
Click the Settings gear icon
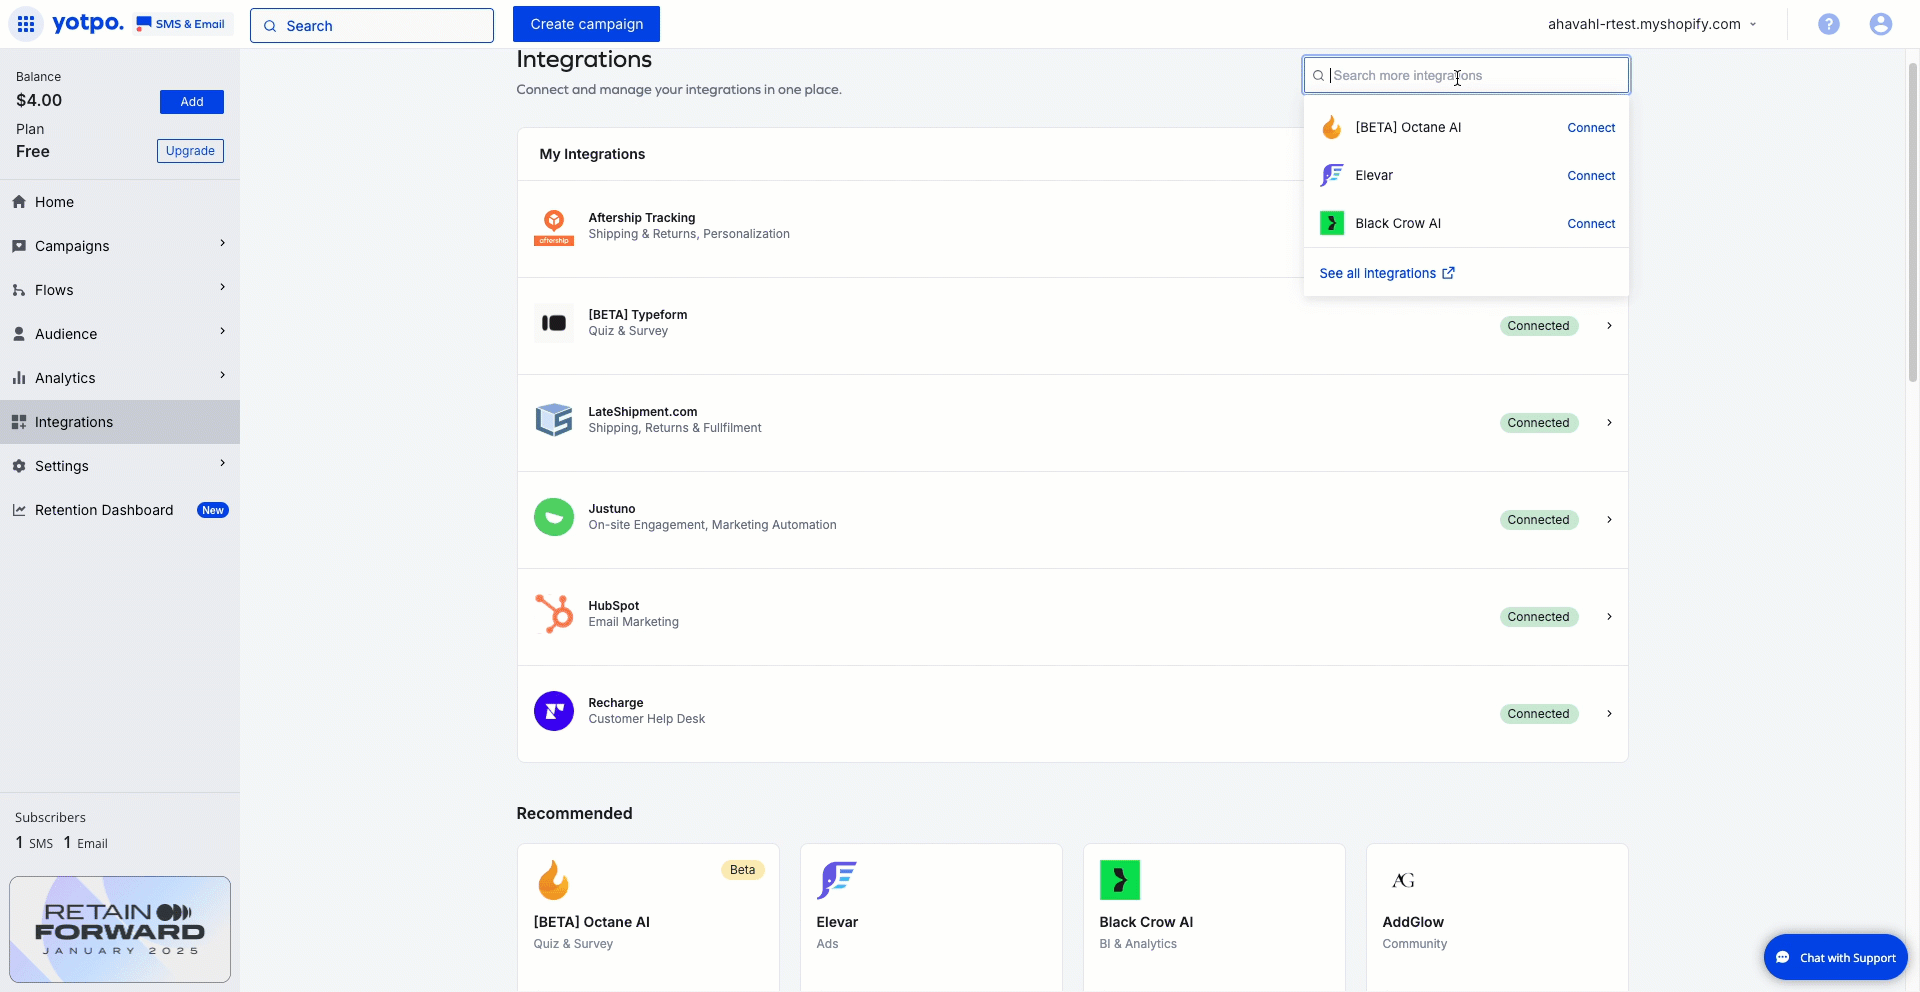(x=19, y=466)
